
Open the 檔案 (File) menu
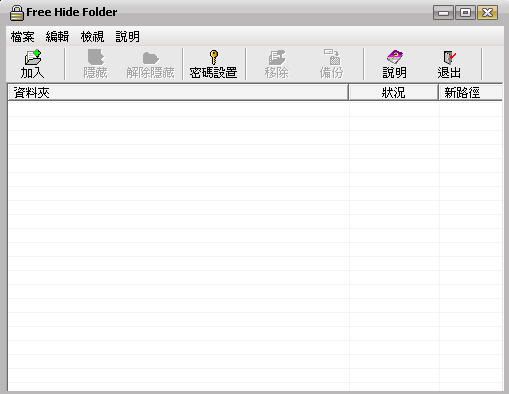coord(22,36)
